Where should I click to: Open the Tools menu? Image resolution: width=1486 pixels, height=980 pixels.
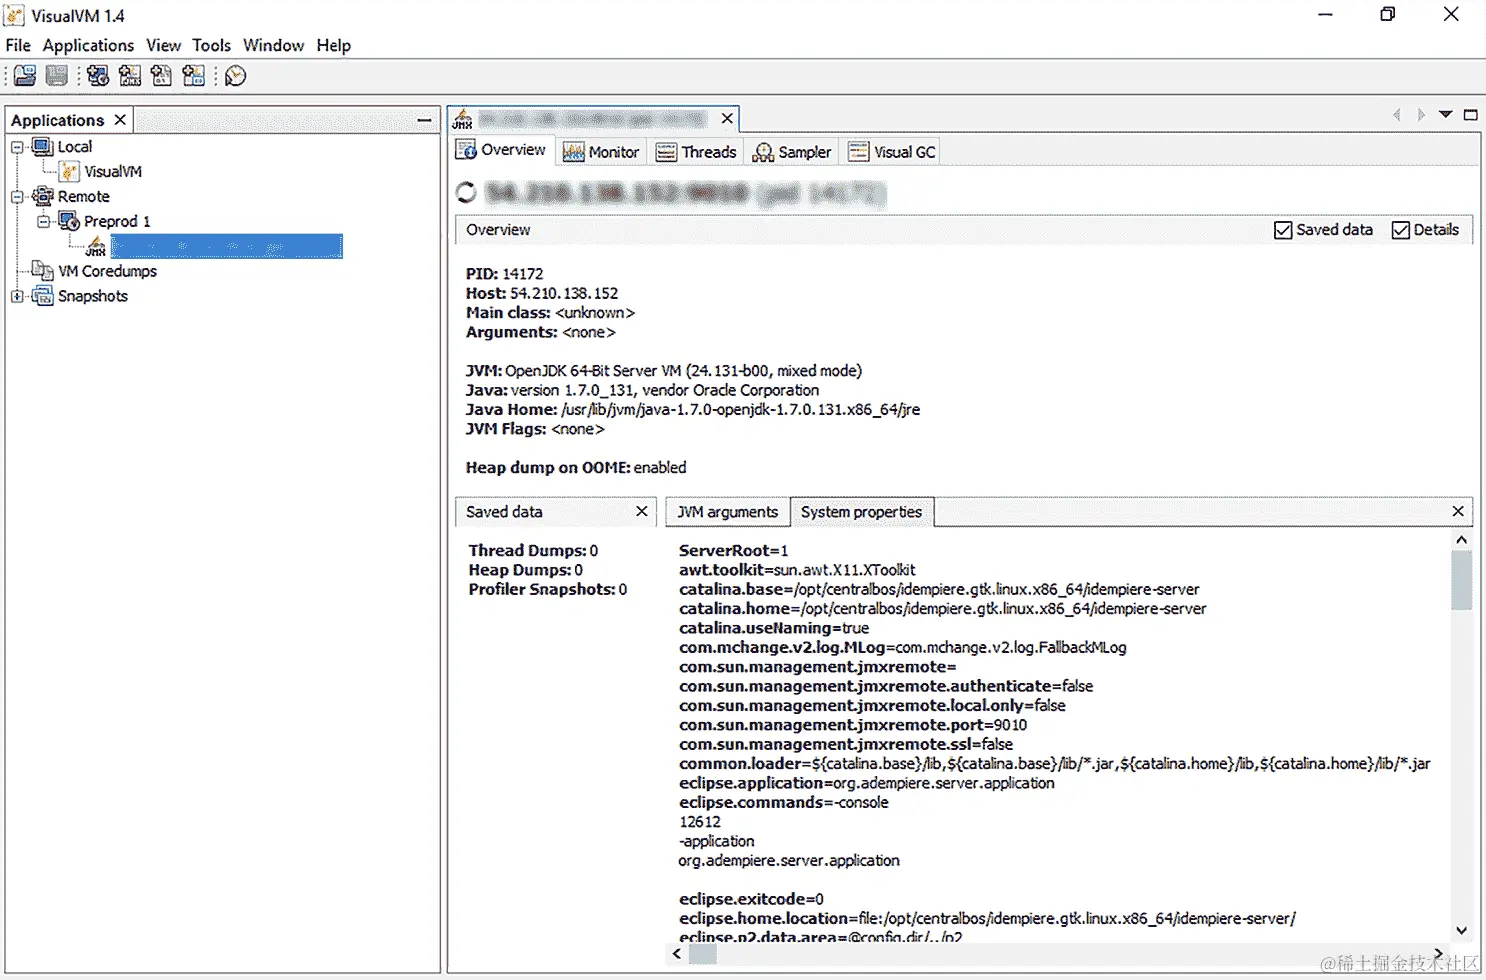point(211,45)
